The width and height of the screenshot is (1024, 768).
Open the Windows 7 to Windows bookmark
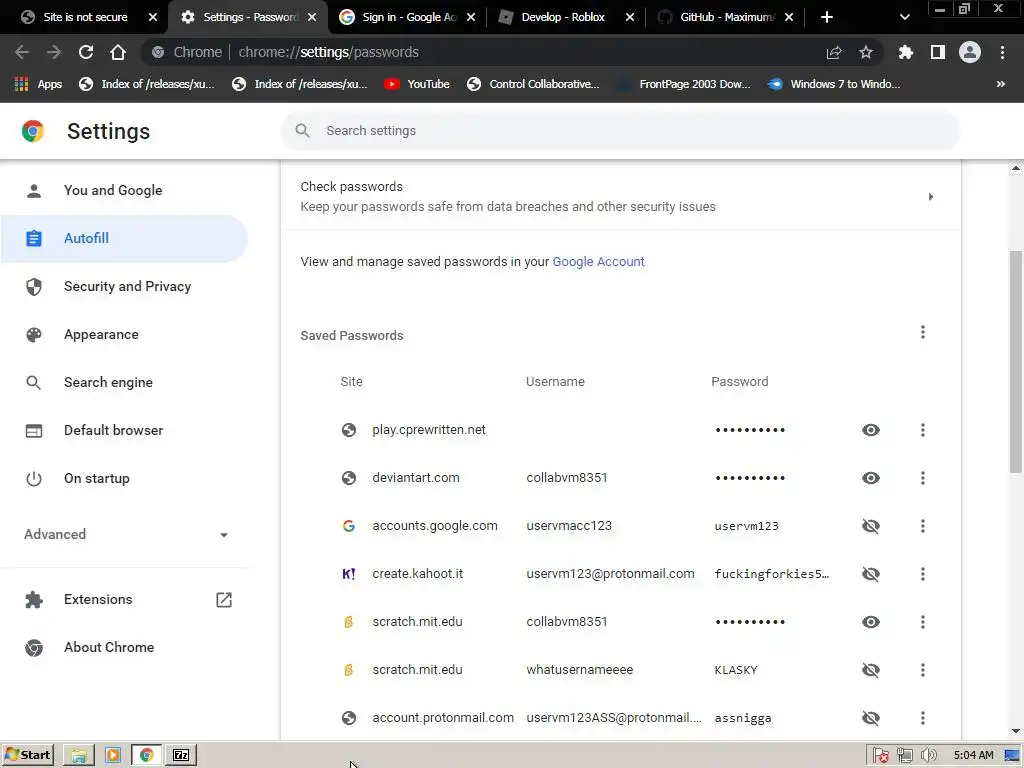[834, 84]
